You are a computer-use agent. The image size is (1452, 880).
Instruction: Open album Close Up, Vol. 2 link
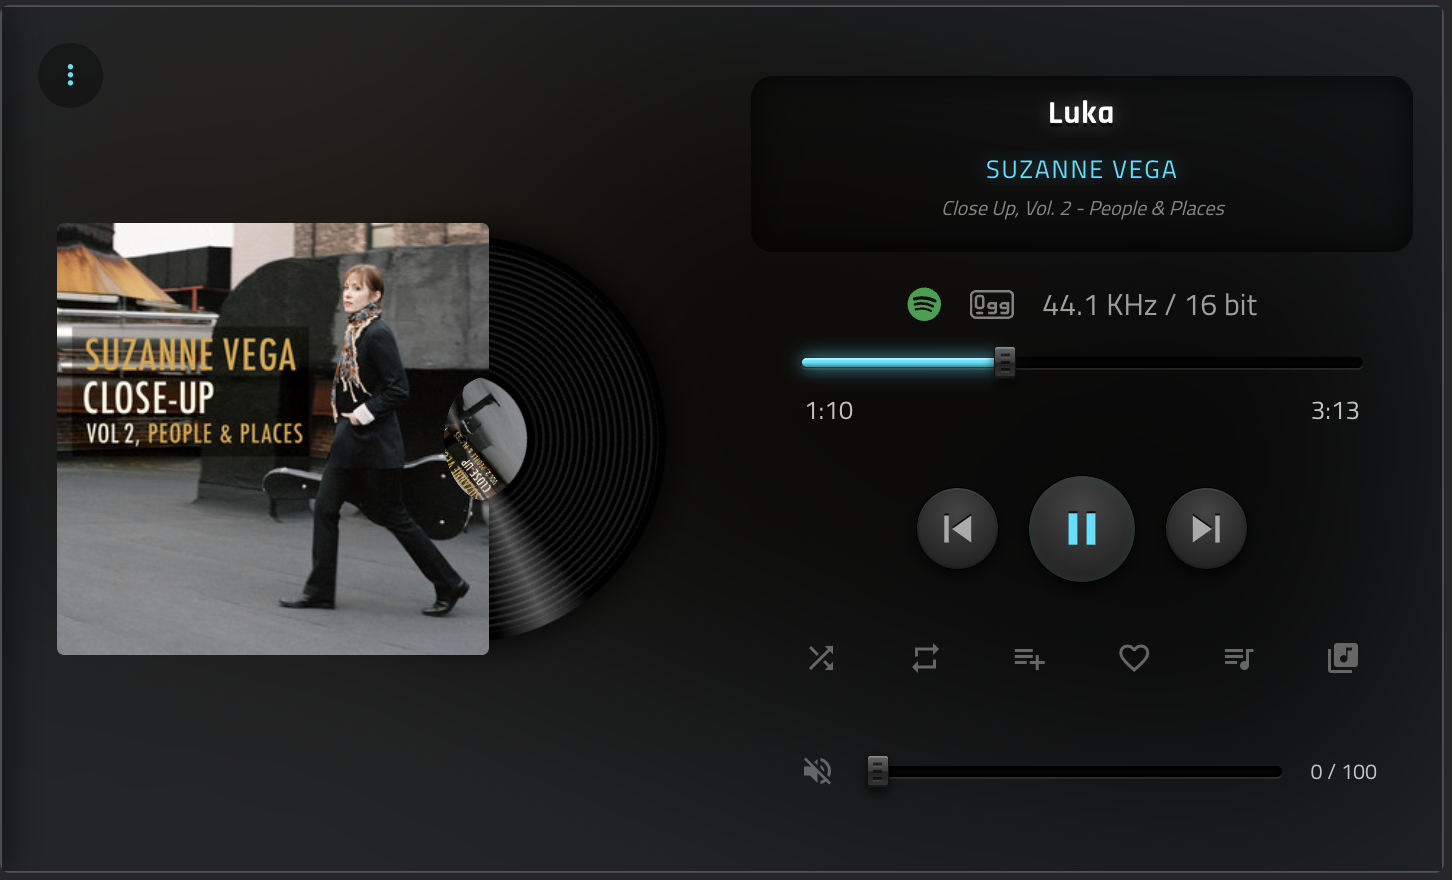pyautogui.click(x=1083, y=208)
